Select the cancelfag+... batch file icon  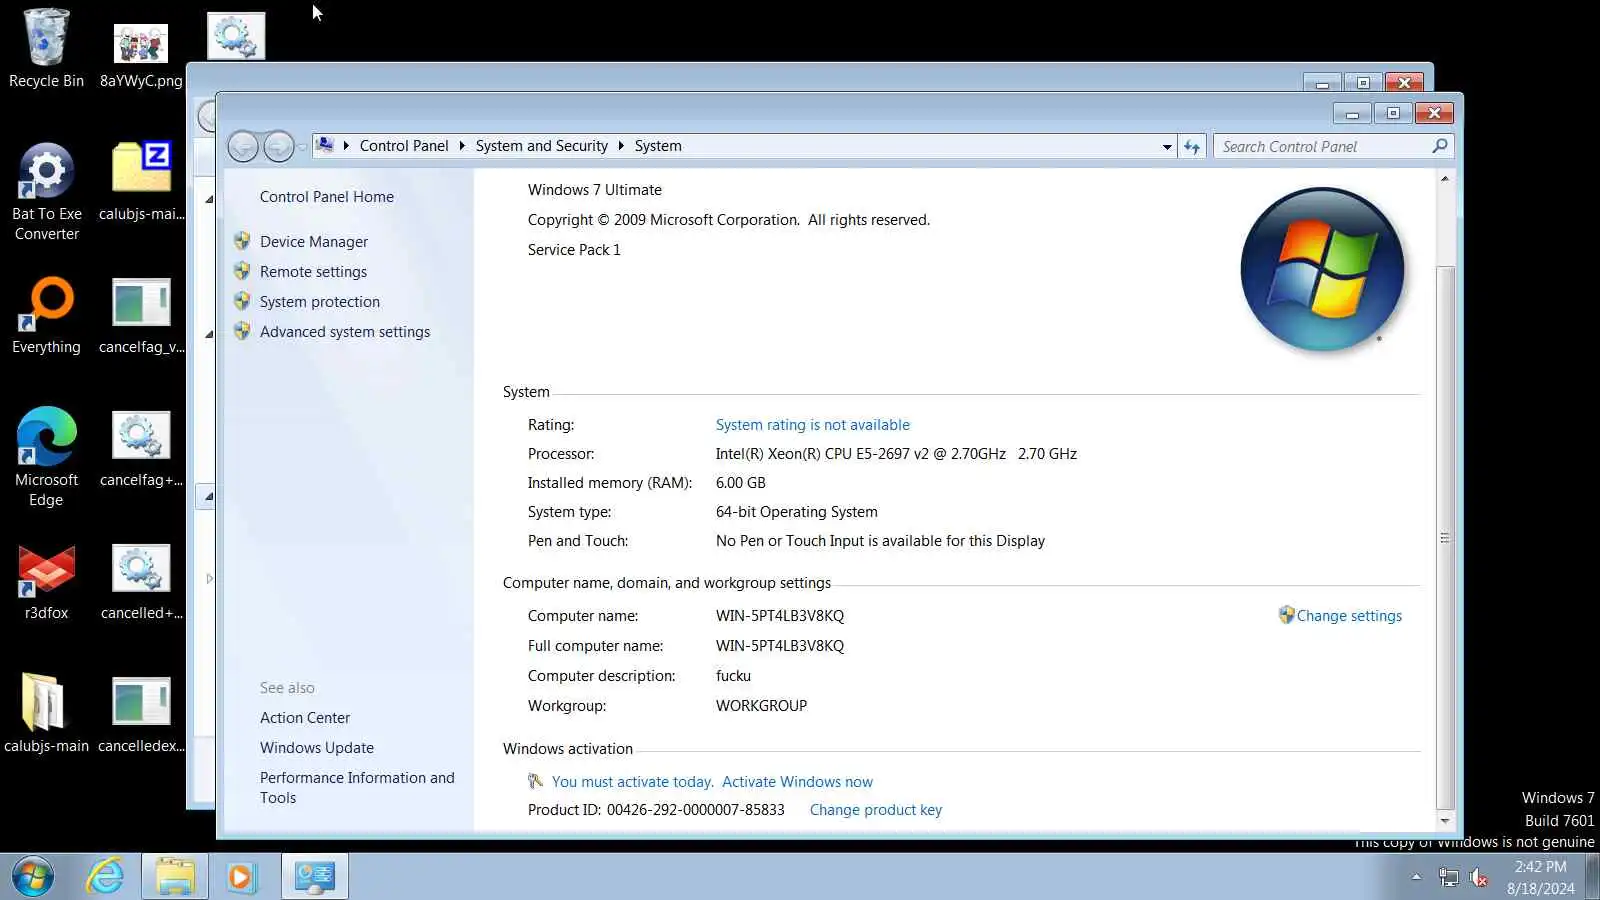pos(141,449)
